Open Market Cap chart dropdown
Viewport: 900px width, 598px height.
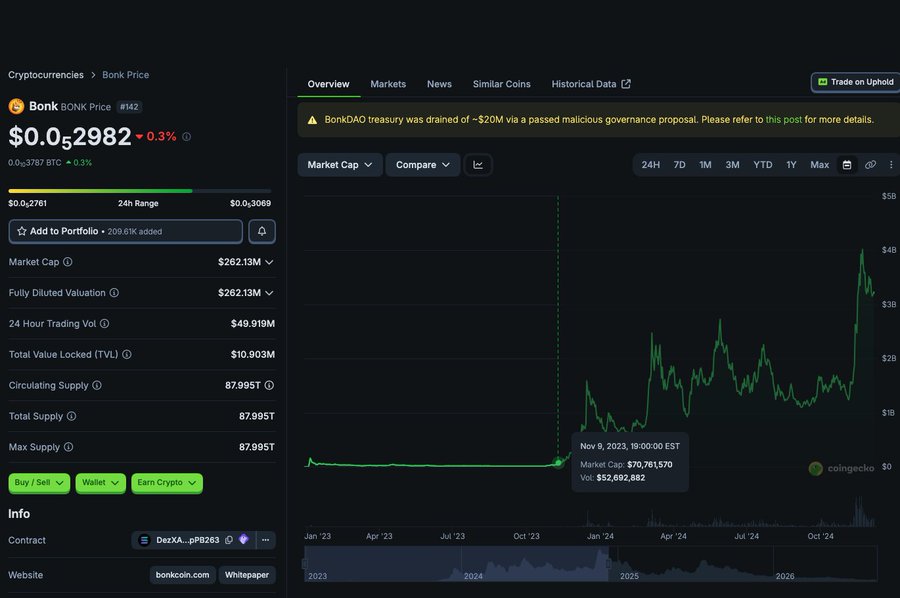340,165
